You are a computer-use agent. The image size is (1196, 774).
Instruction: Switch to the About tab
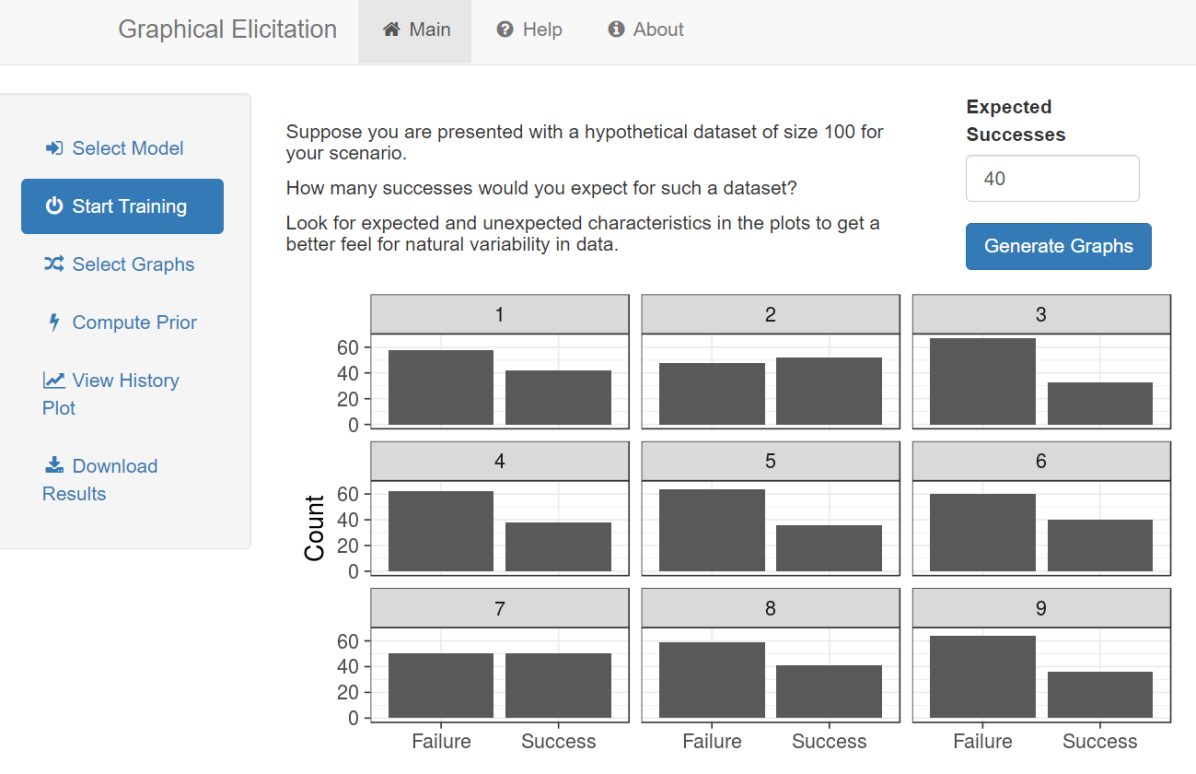click(646, 30)
